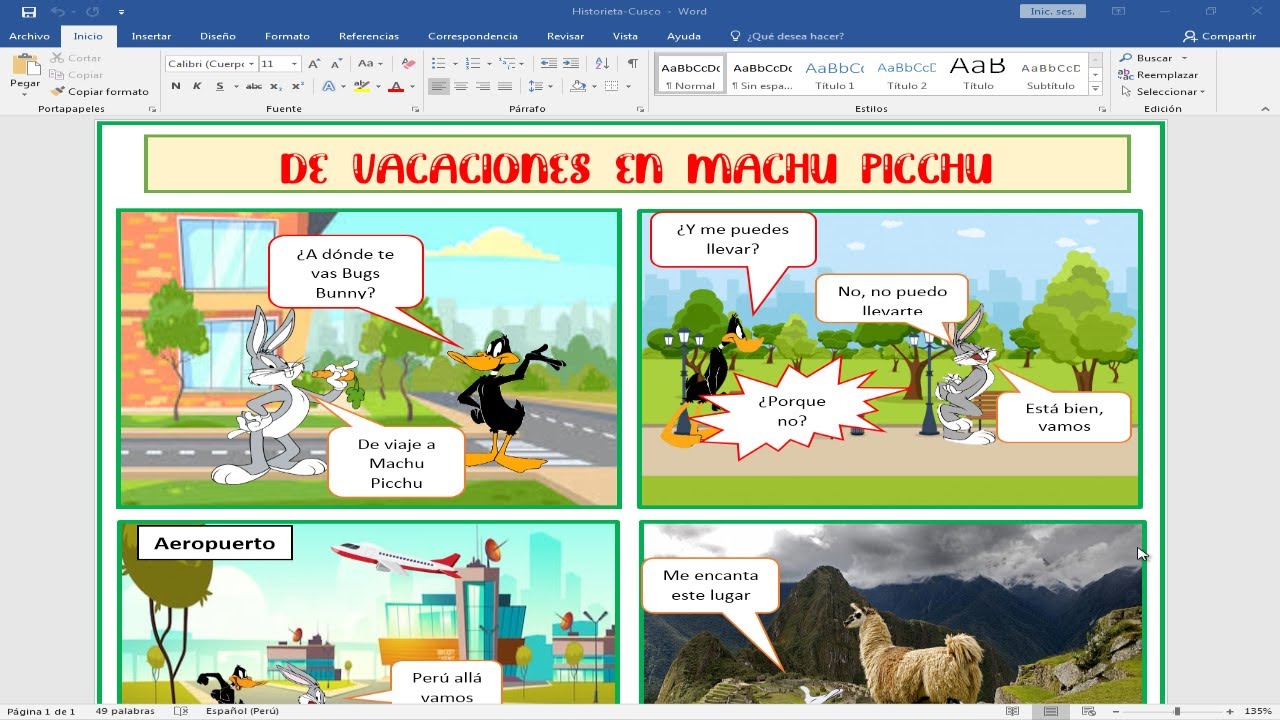Apply the Subtítulo style
This screenshot has width=1280, height=720.
(1050, 74)
